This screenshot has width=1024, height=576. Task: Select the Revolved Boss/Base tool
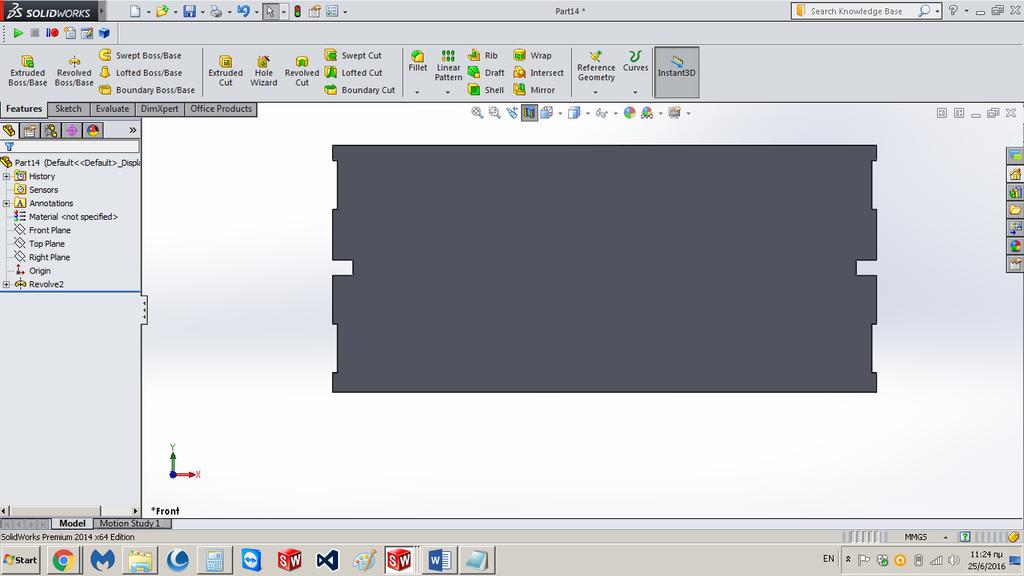74,71
